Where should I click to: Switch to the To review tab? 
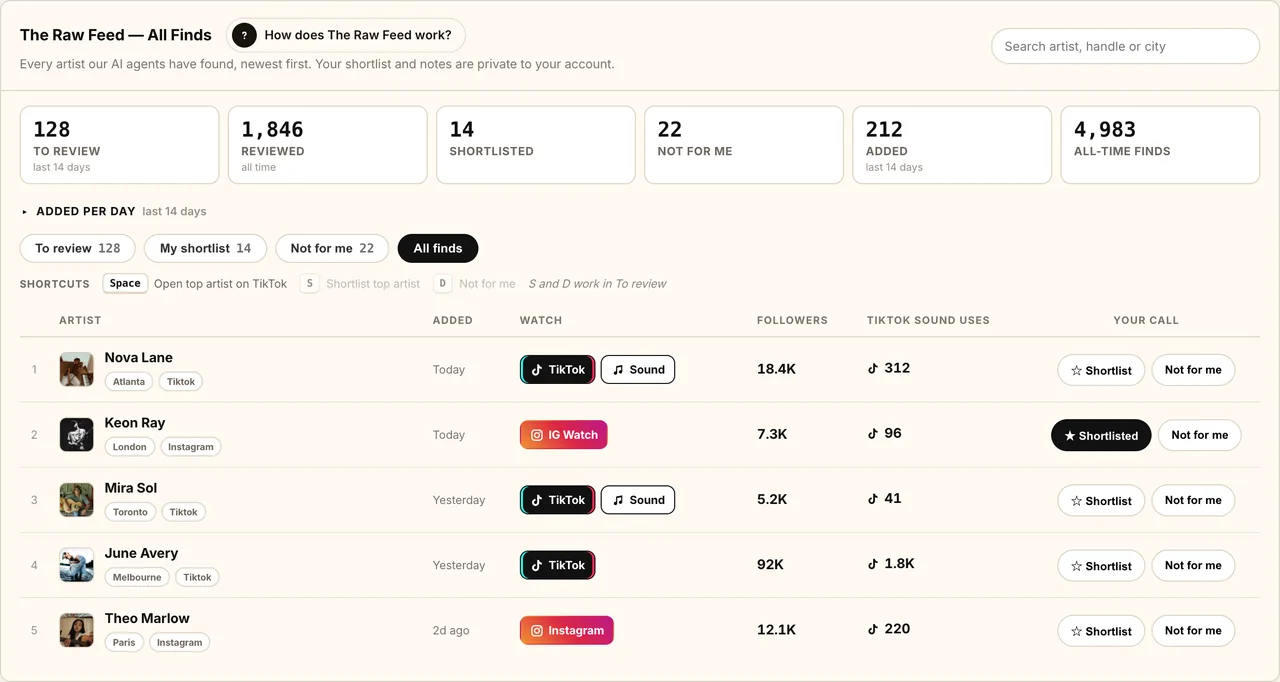pos(78,248)
